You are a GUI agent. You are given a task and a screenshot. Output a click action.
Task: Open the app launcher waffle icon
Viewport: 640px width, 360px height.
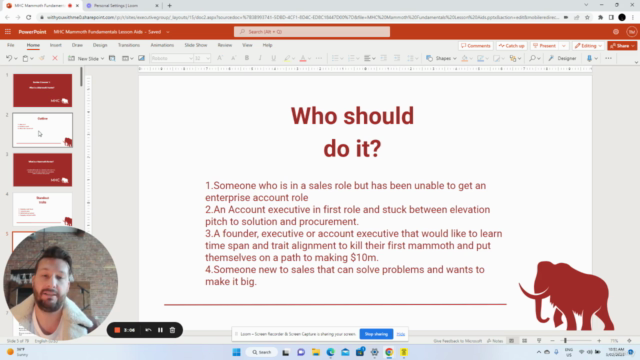pos(8,31)
